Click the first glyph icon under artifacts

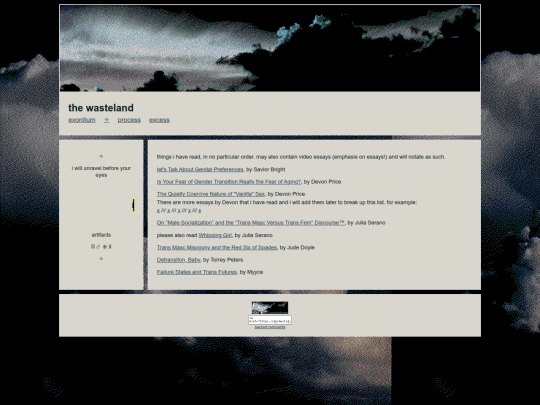tap(93, 247)
